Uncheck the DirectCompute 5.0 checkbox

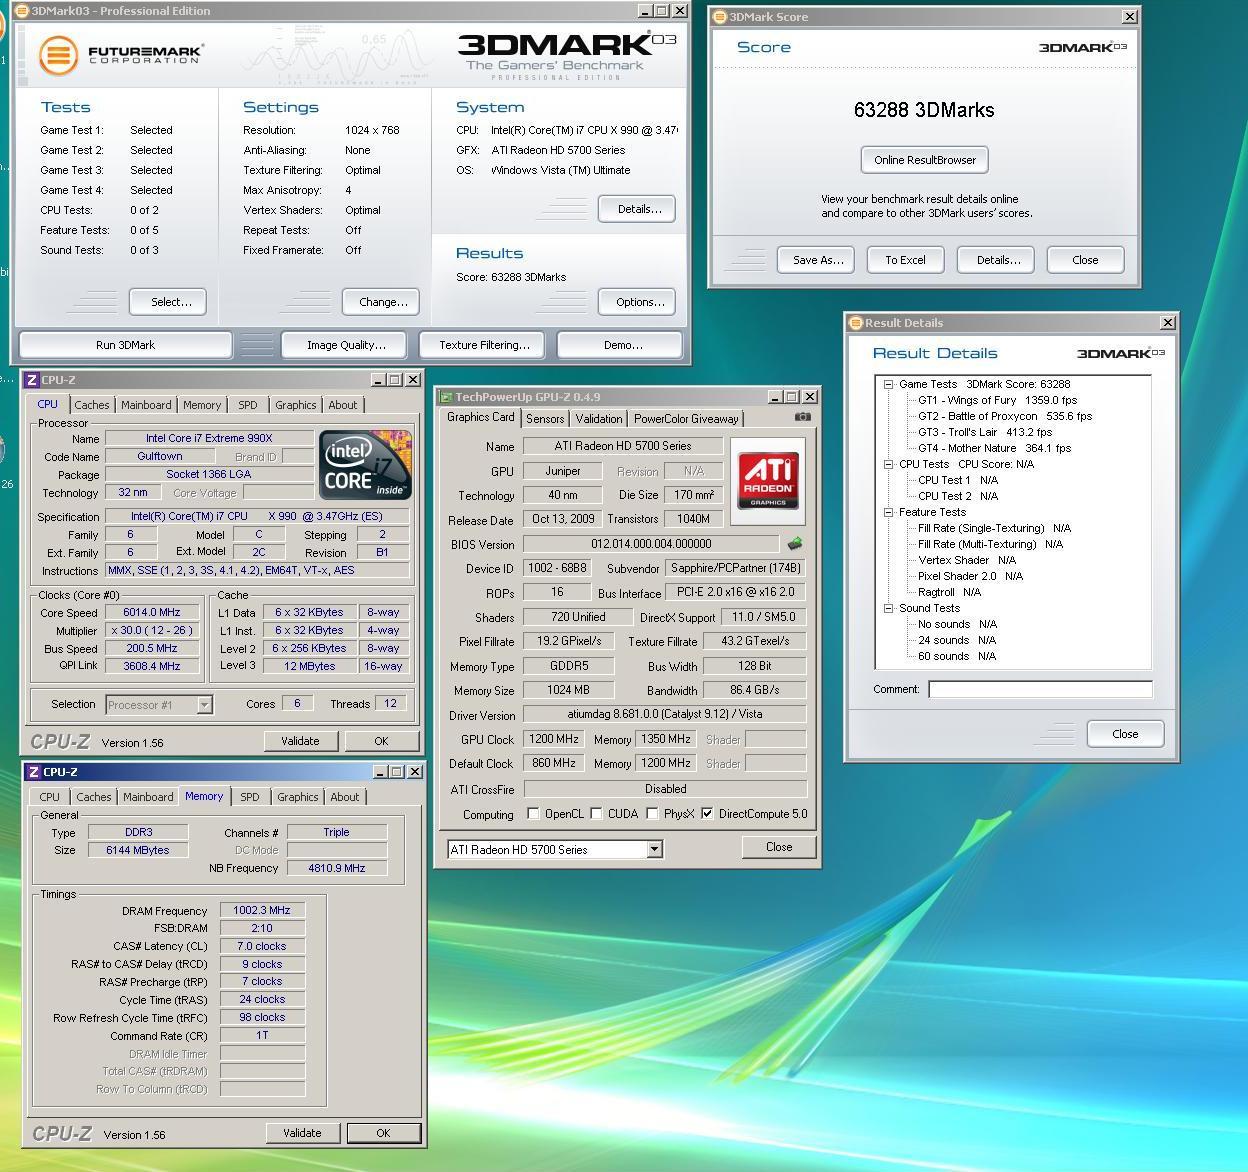[707, 814]
